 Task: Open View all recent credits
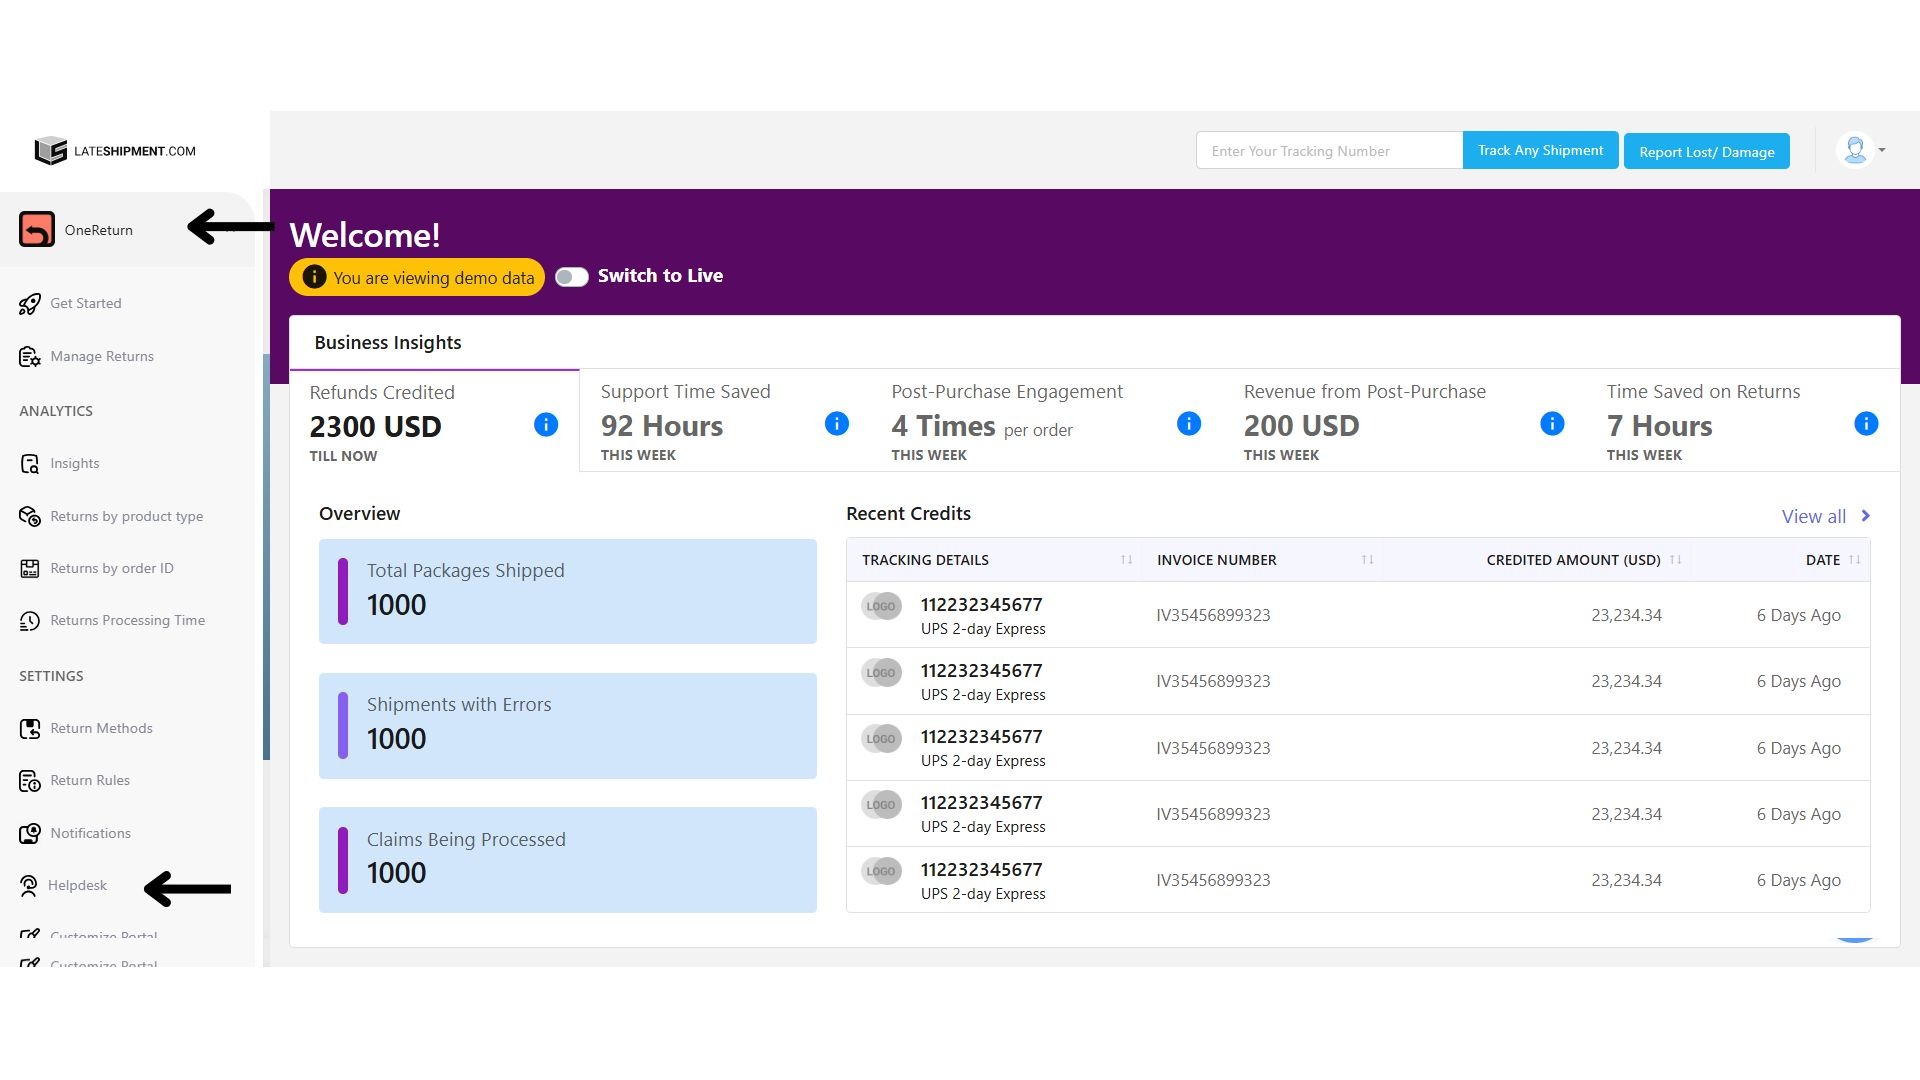tap(1824, 517)
